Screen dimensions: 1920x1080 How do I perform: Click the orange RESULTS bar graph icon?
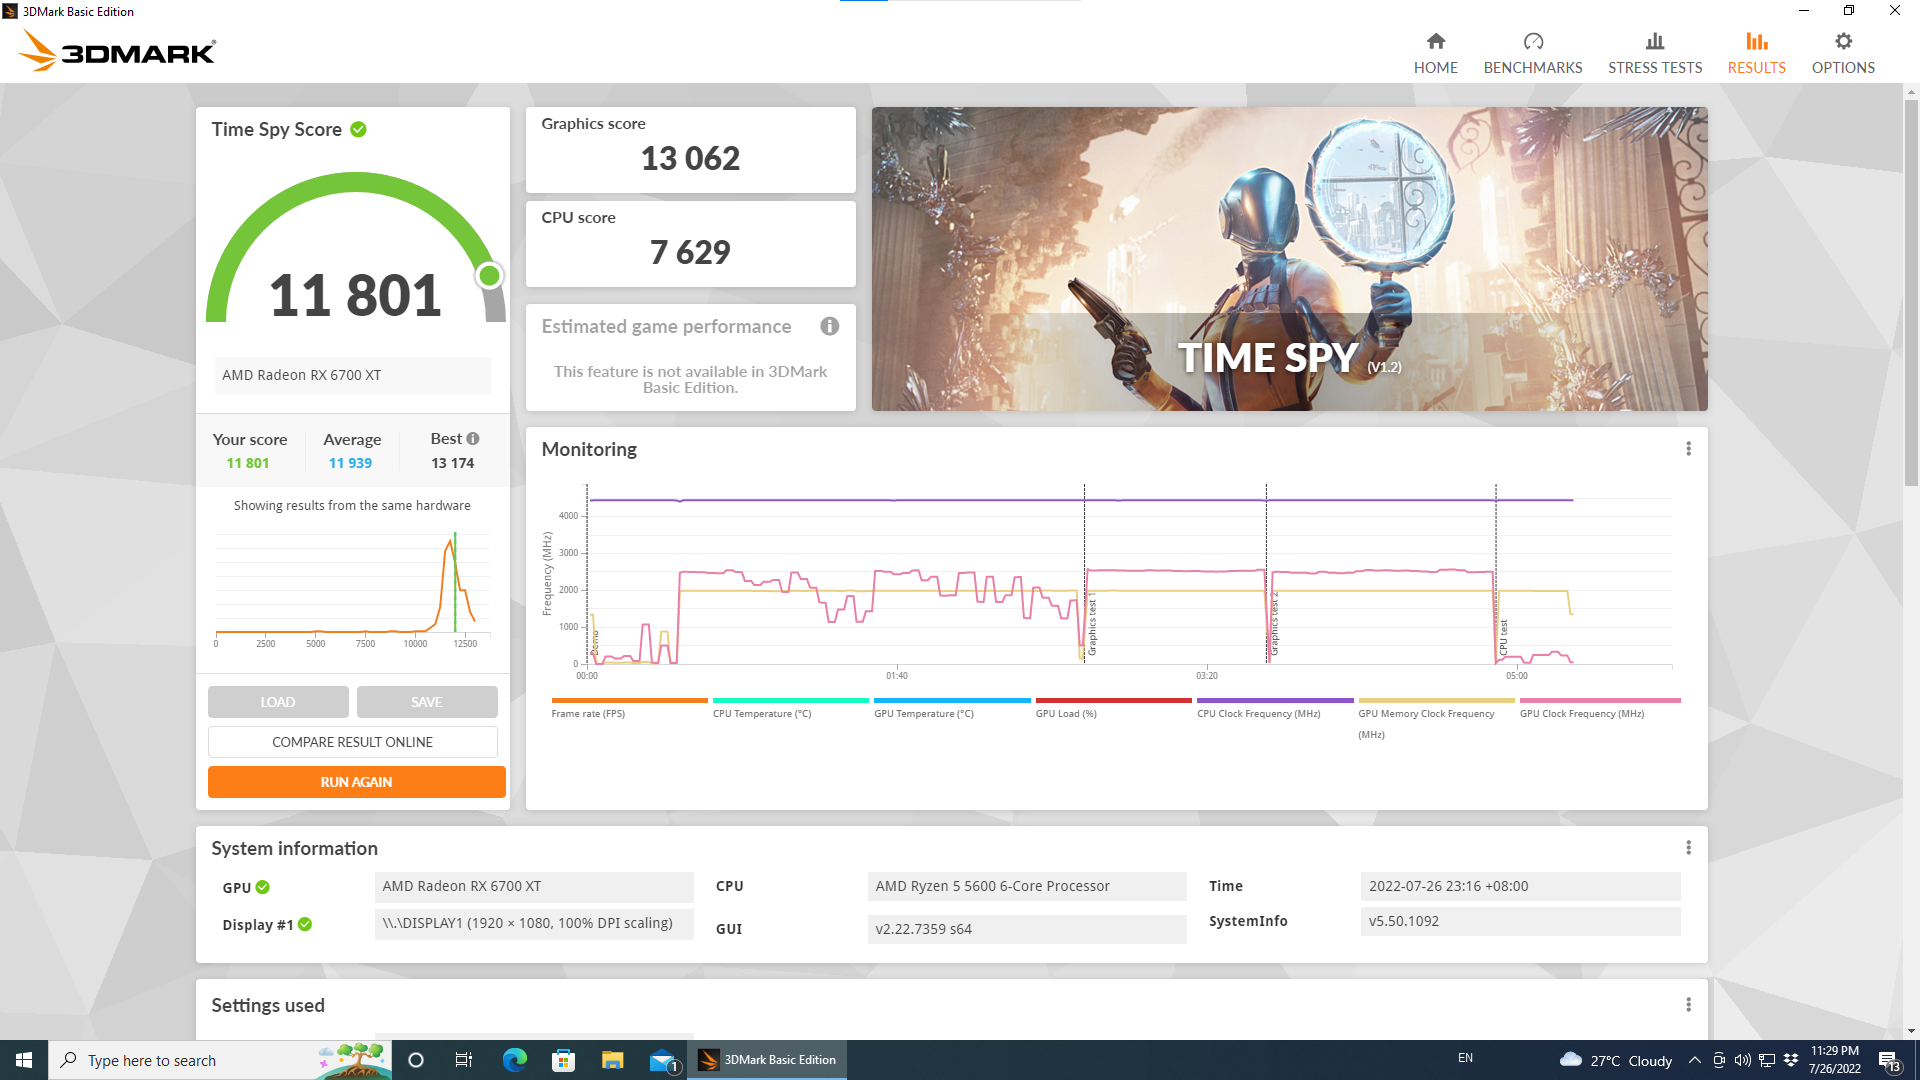(1756, 41)
